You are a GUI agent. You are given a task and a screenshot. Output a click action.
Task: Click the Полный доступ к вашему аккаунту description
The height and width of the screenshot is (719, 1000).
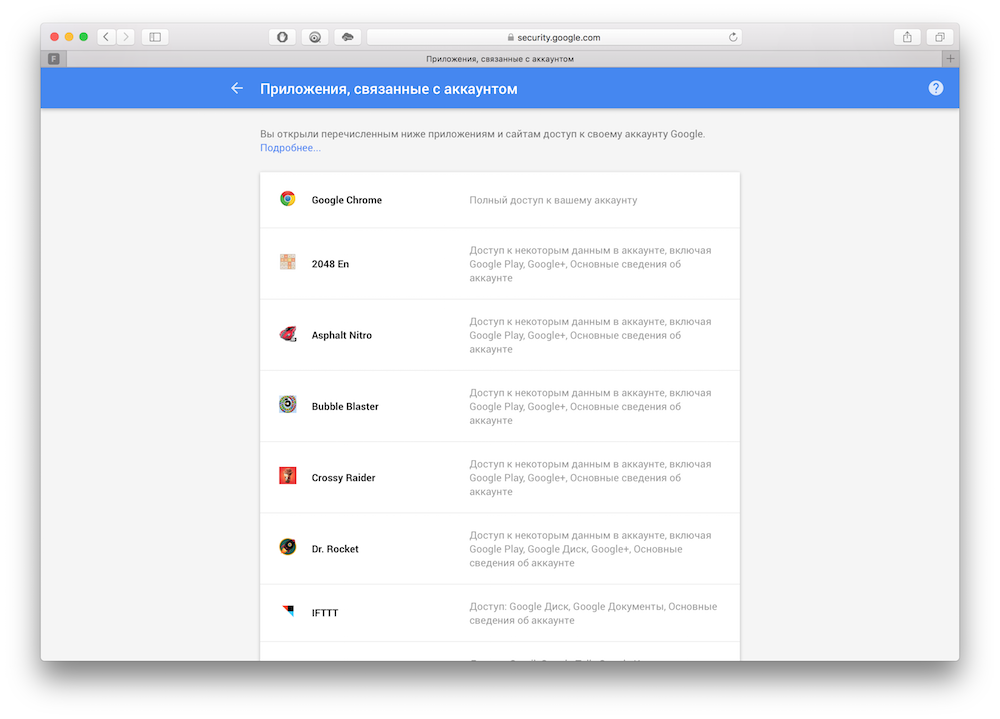pos(553,200)
